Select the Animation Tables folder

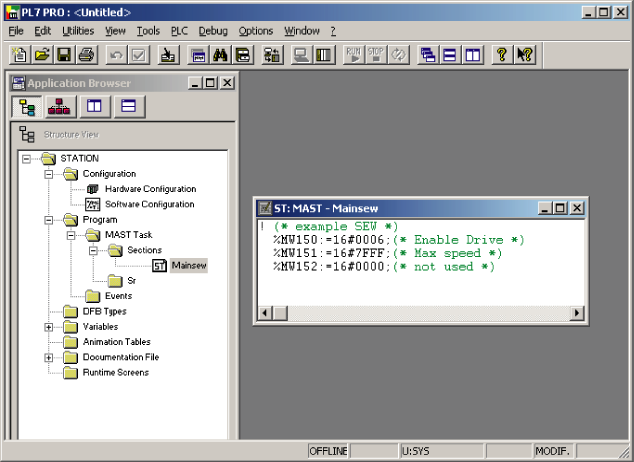116,342
